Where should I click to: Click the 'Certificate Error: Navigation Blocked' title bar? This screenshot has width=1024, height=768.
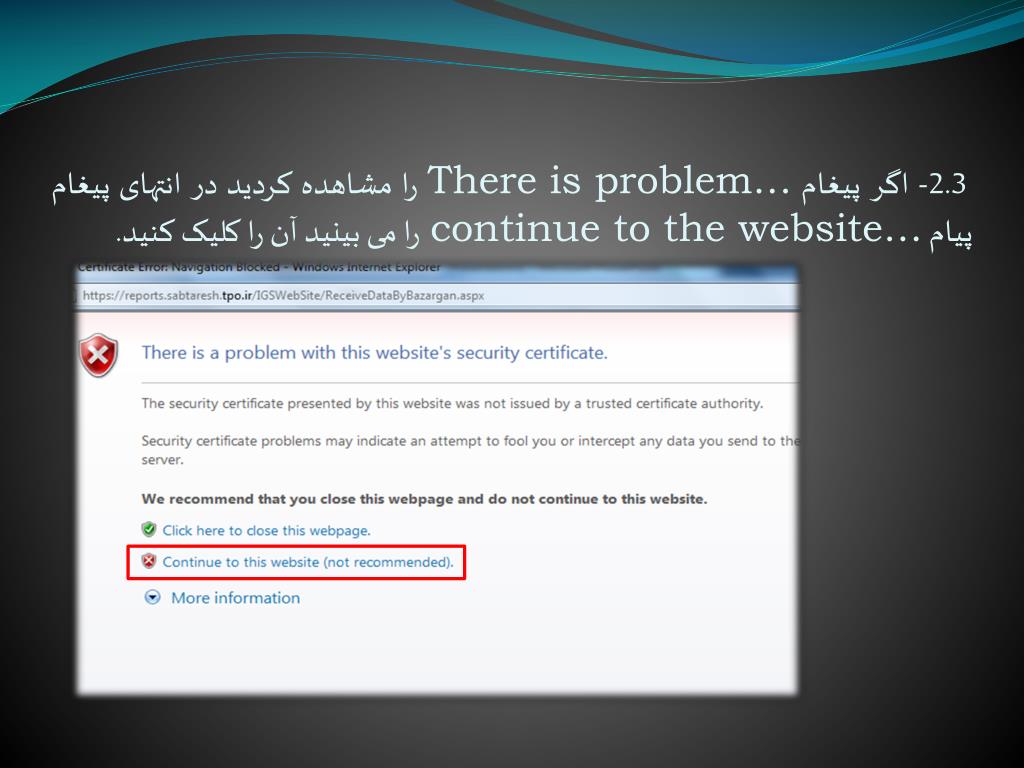pos(438,268)
